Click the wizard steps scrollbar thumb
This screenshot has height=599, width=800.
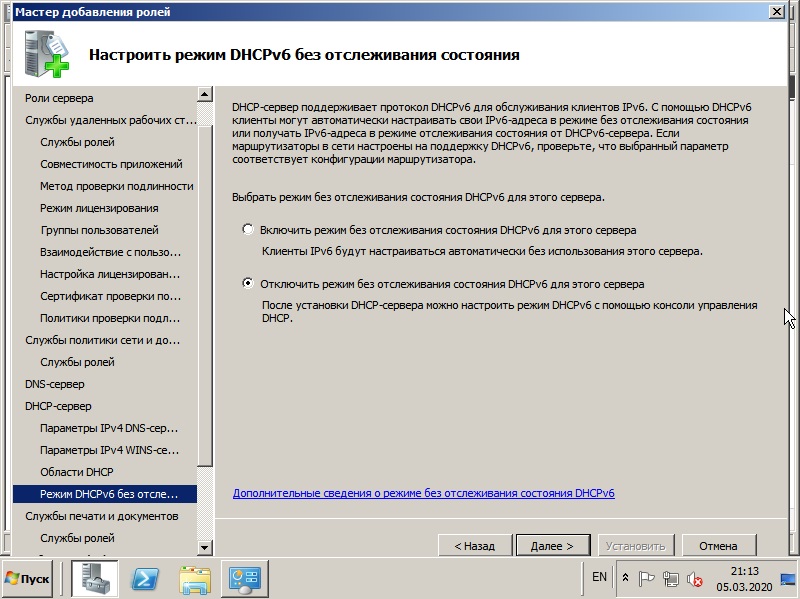tap(204, 296)
